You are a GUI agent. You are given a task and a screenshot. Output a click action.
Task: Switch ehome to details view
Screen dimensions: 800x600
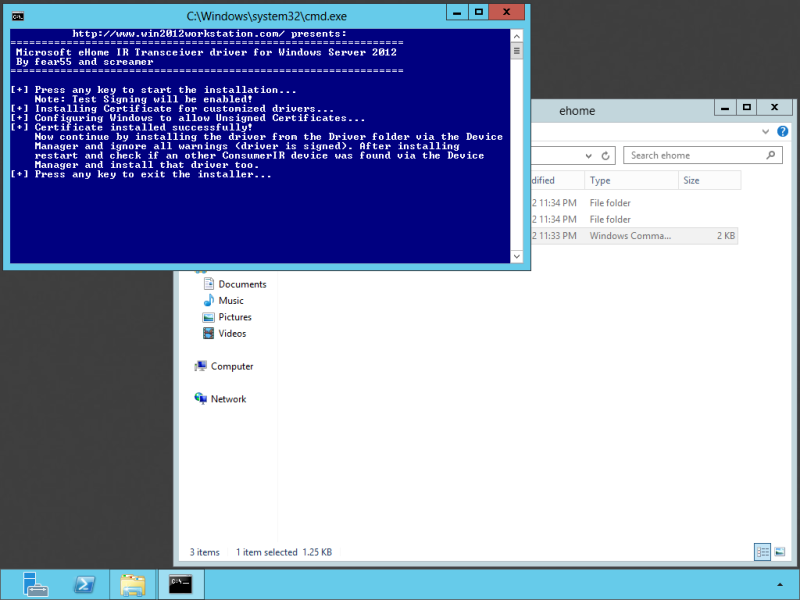762,552
